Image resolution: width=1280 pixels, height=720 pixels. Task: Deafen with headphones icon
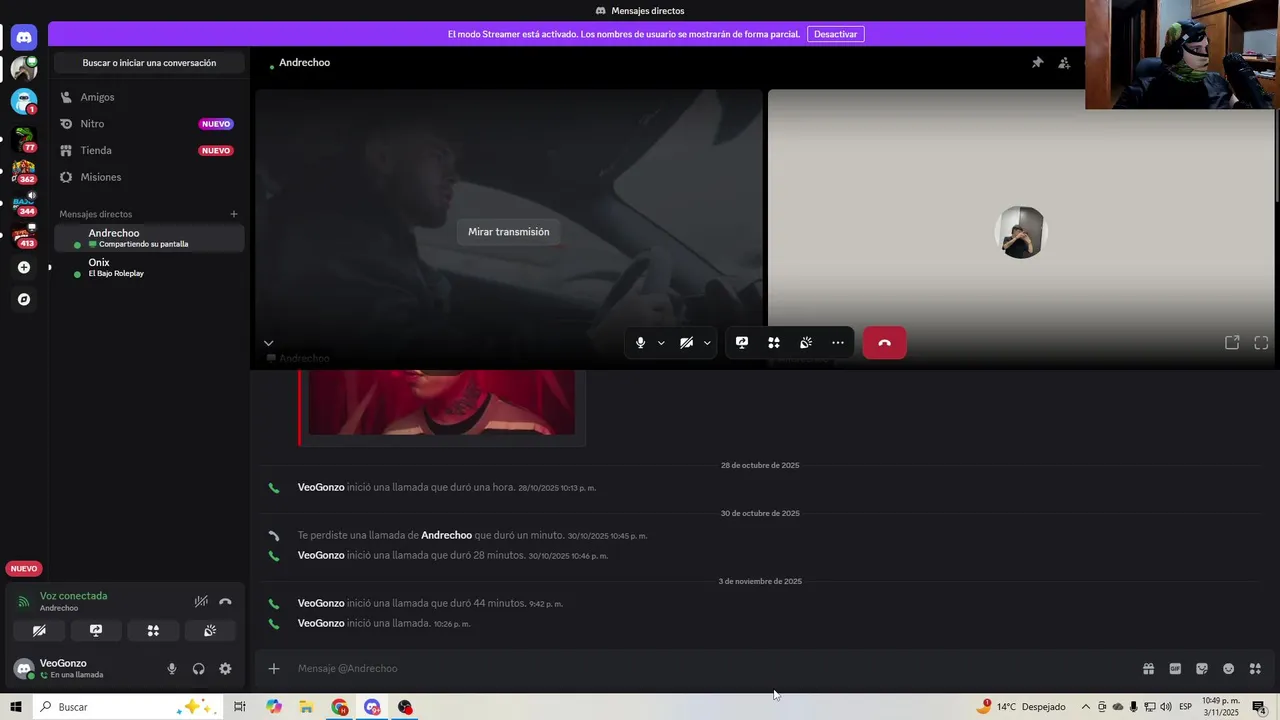(198, 669)
